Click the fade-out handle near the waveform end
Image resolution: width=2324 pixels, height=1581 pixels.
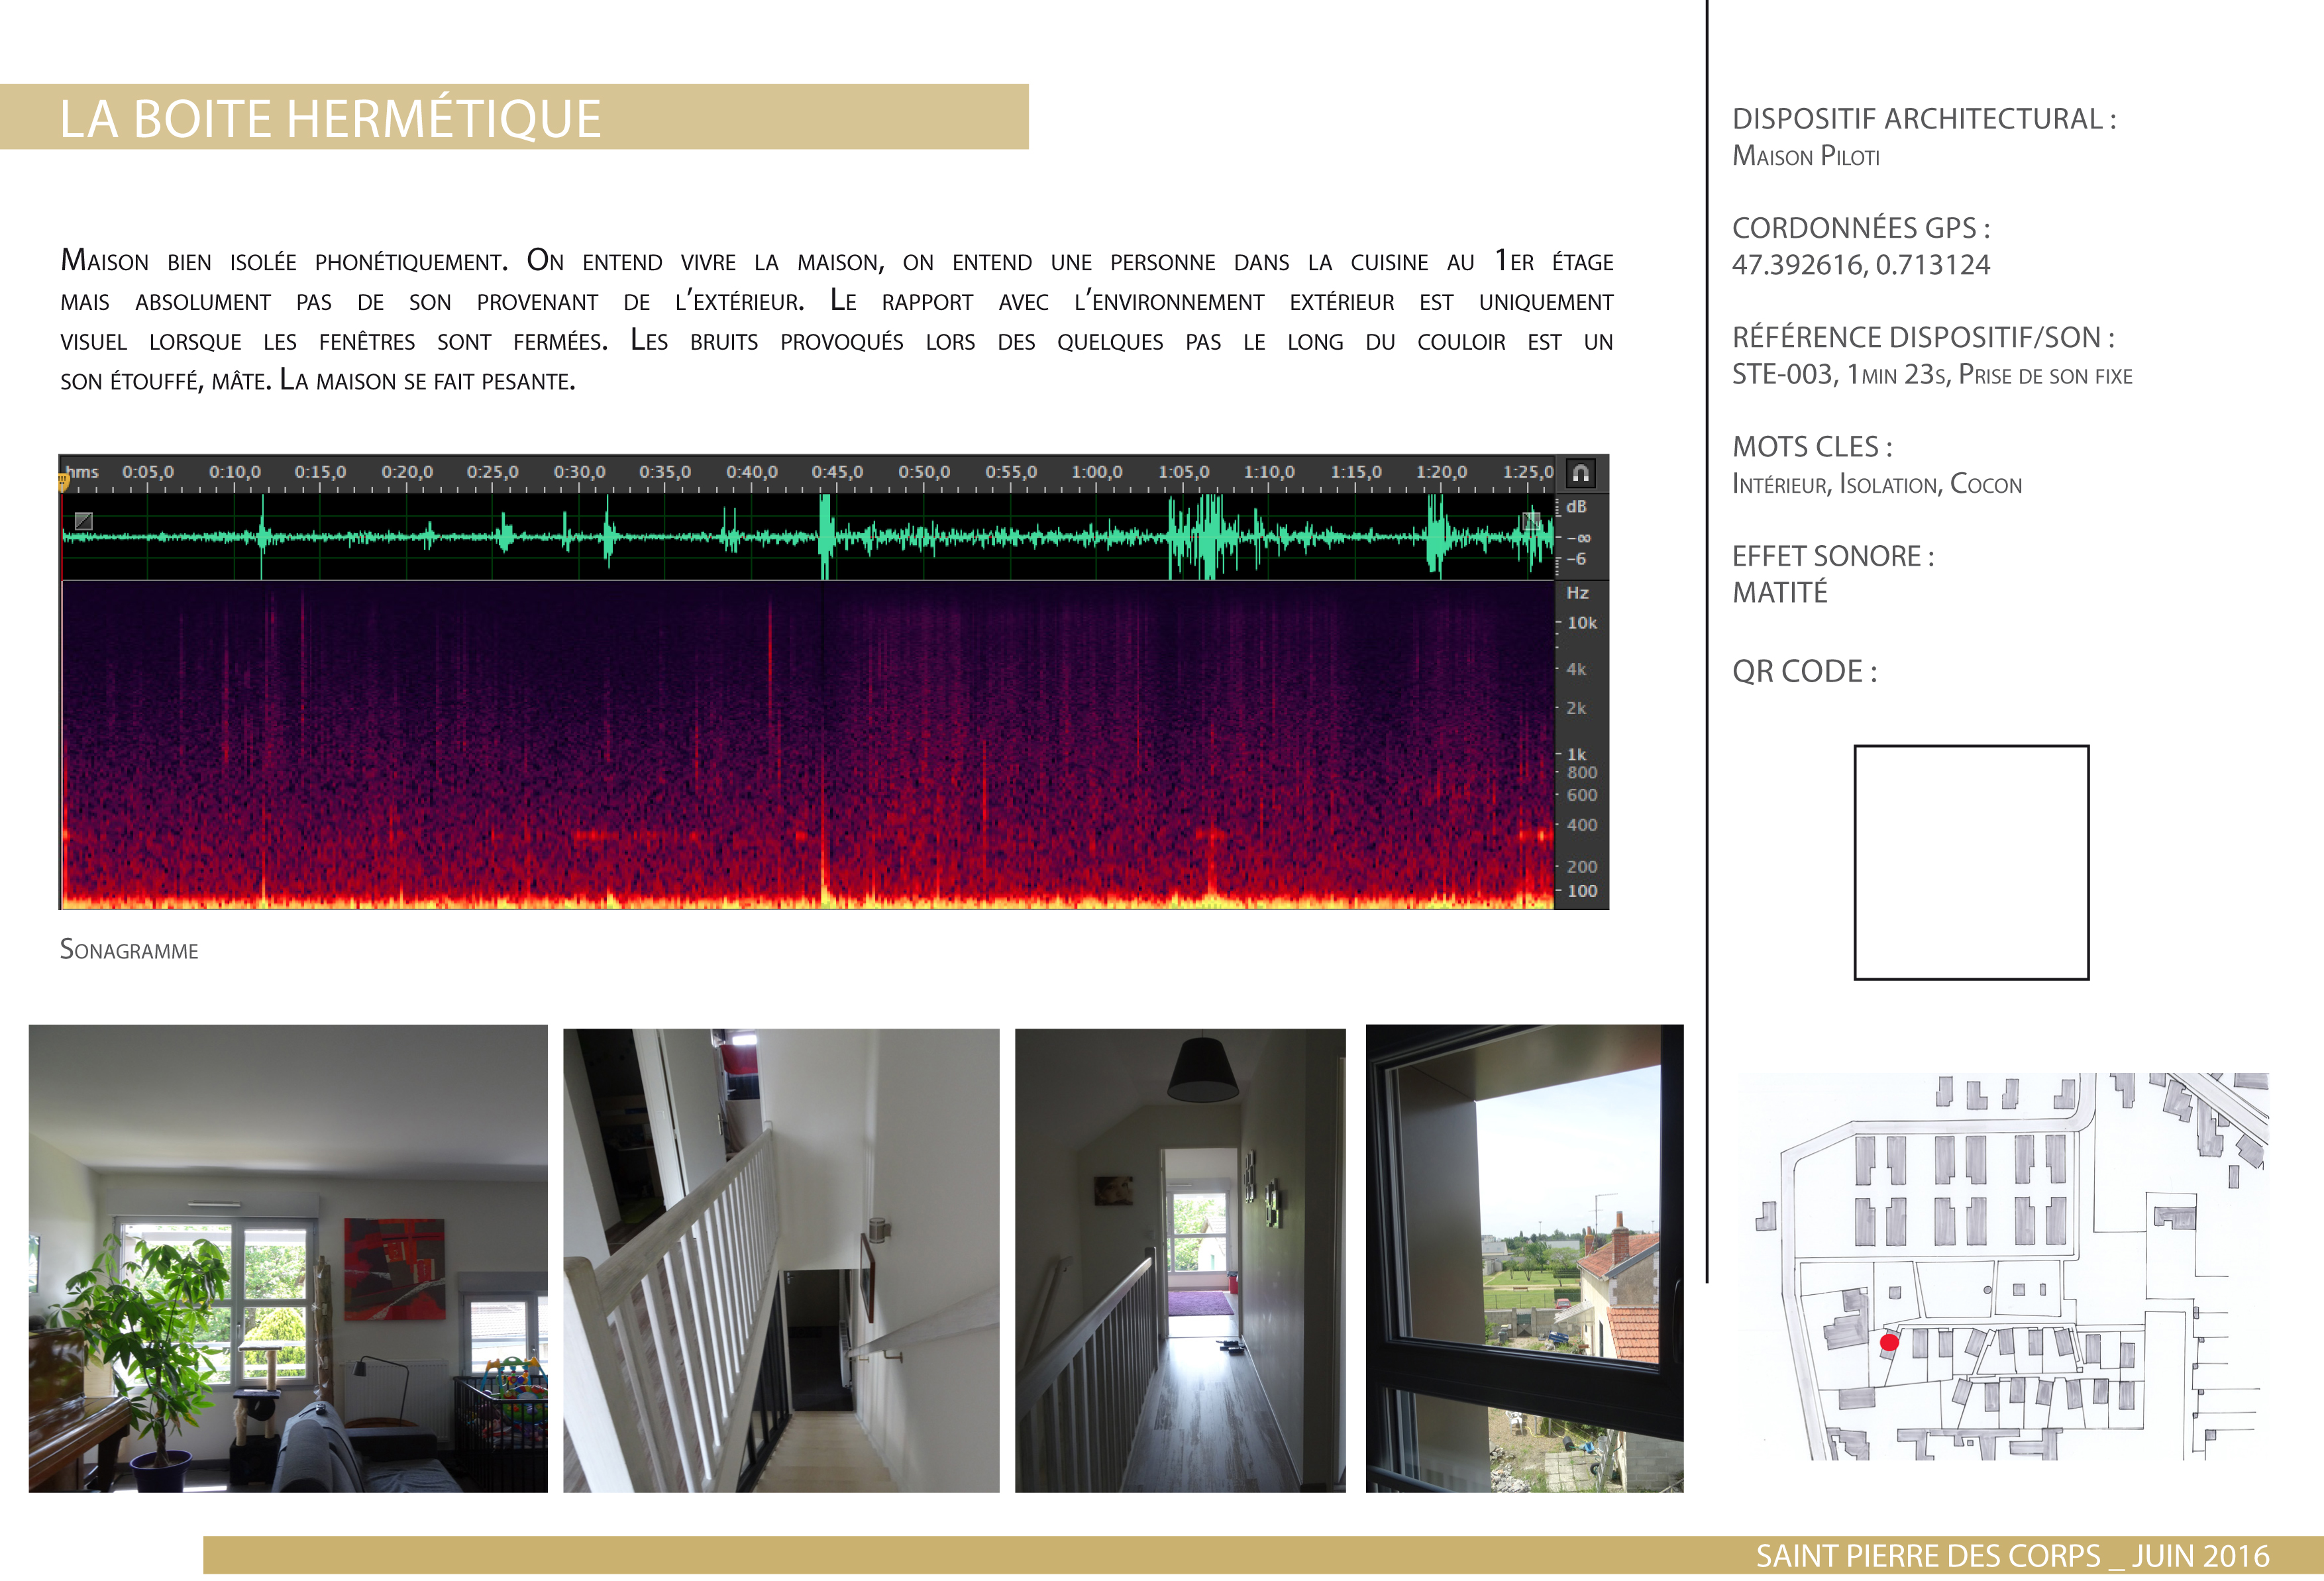[x=1531, y=521]
